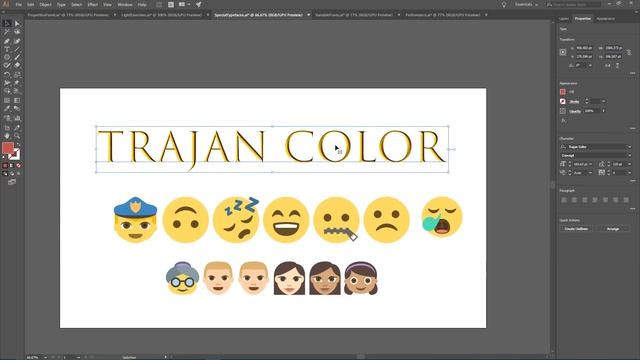Select the Selection tool in the toolbar
The image size is (640, 360).
point(7,23)
